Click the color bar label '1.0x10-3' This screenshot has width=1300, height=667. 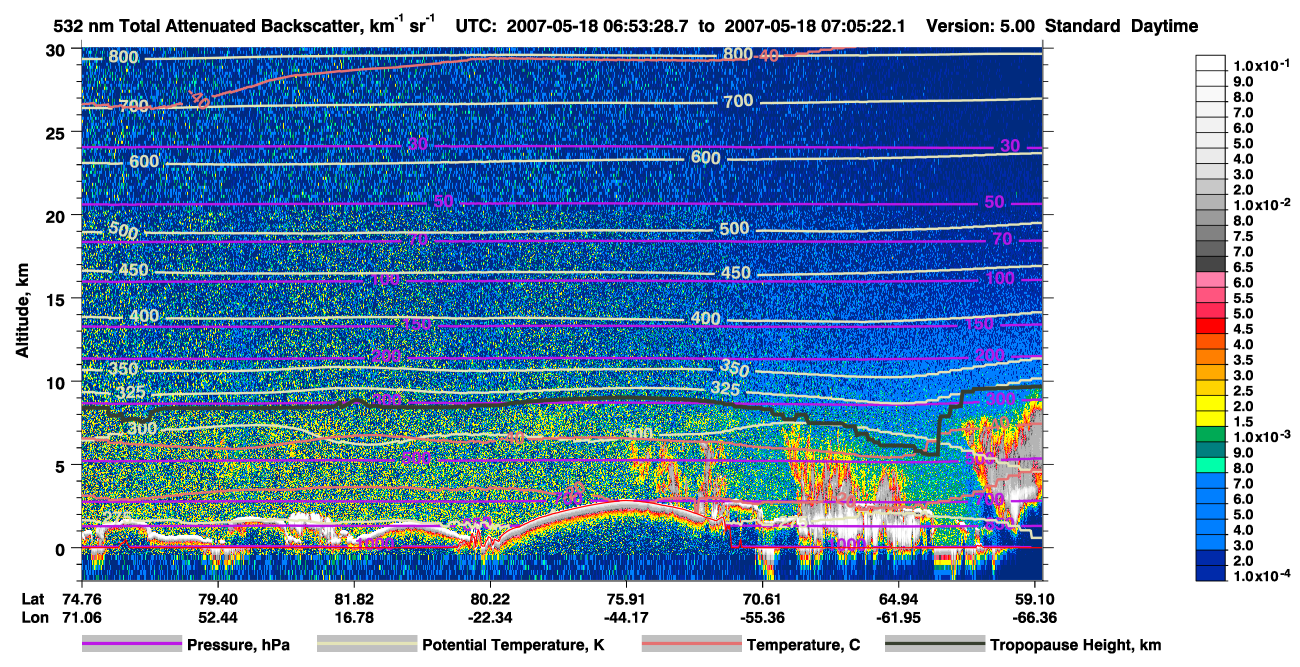tap(1264, 437)
